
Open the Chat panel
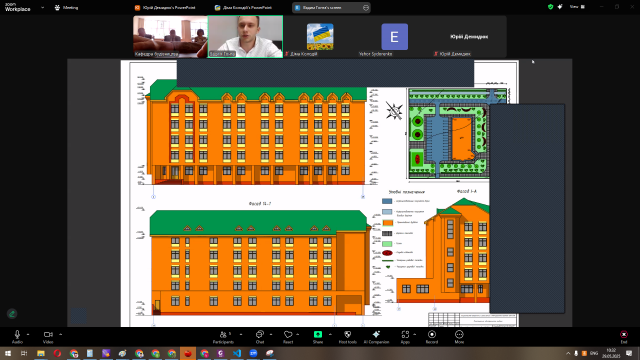[260, 337]
